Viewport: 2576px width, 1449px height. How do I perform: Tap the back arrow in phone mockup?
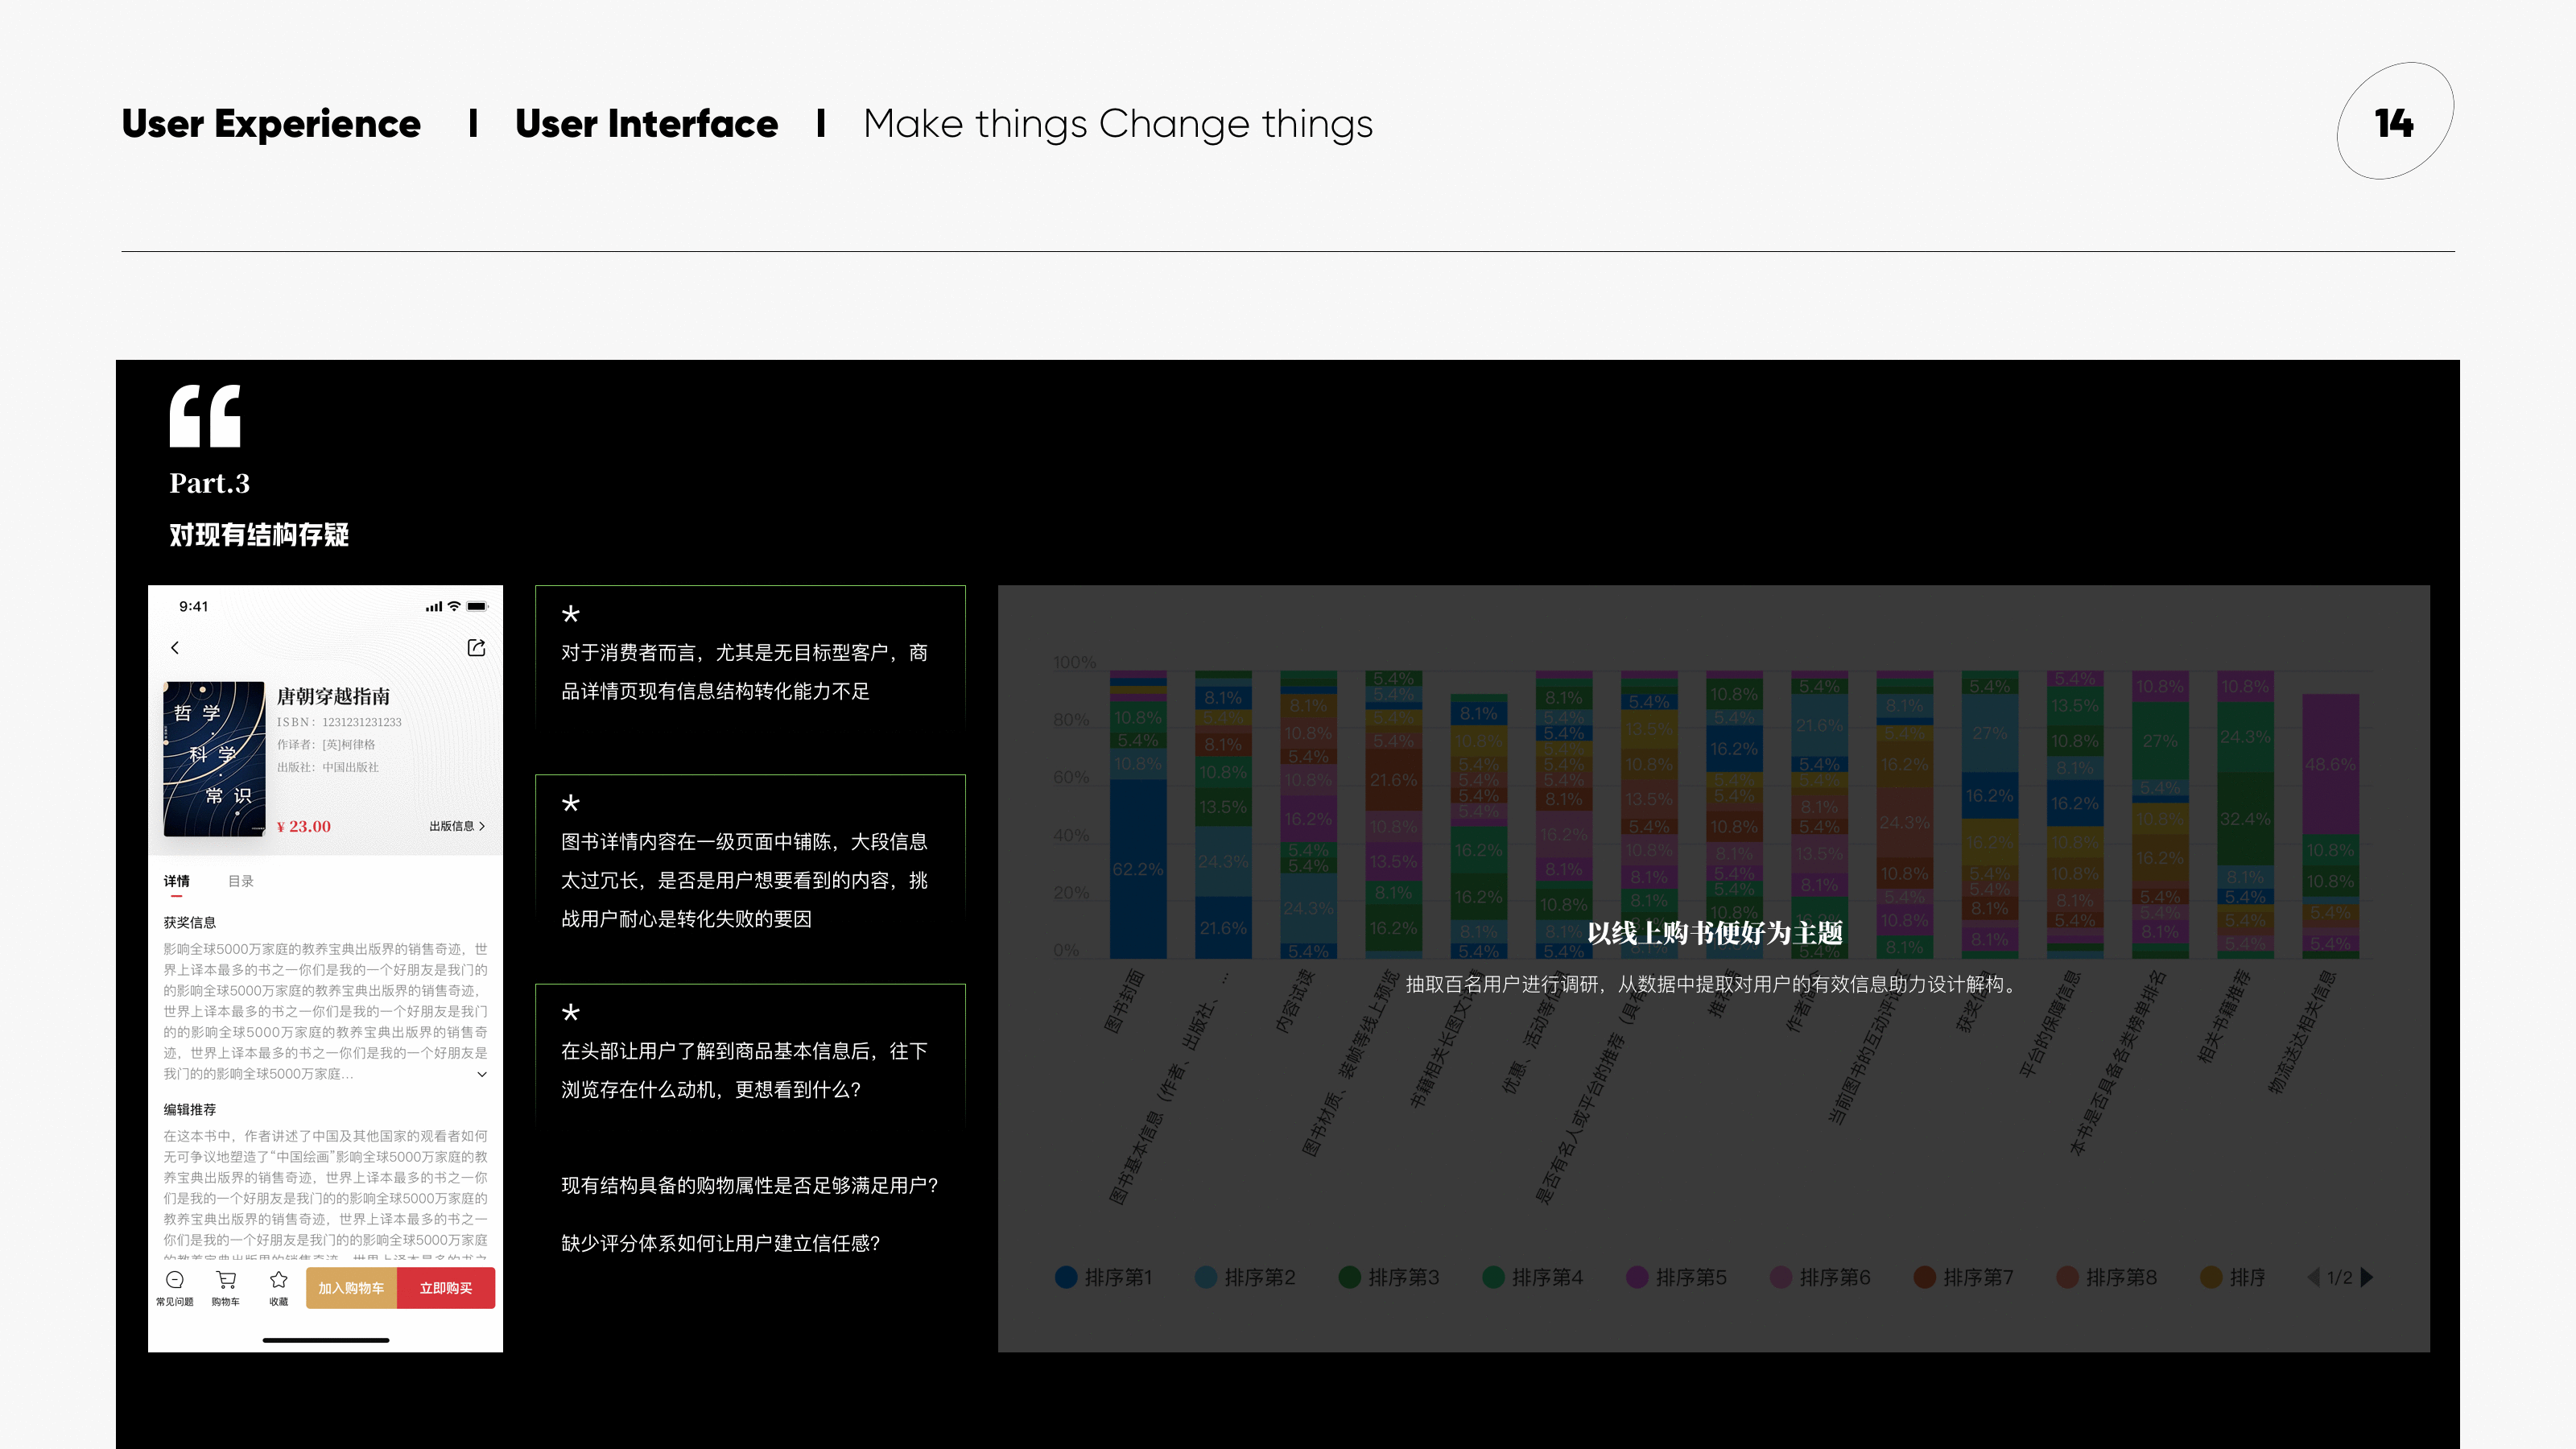pyautogui.click(x=175, y=648)
